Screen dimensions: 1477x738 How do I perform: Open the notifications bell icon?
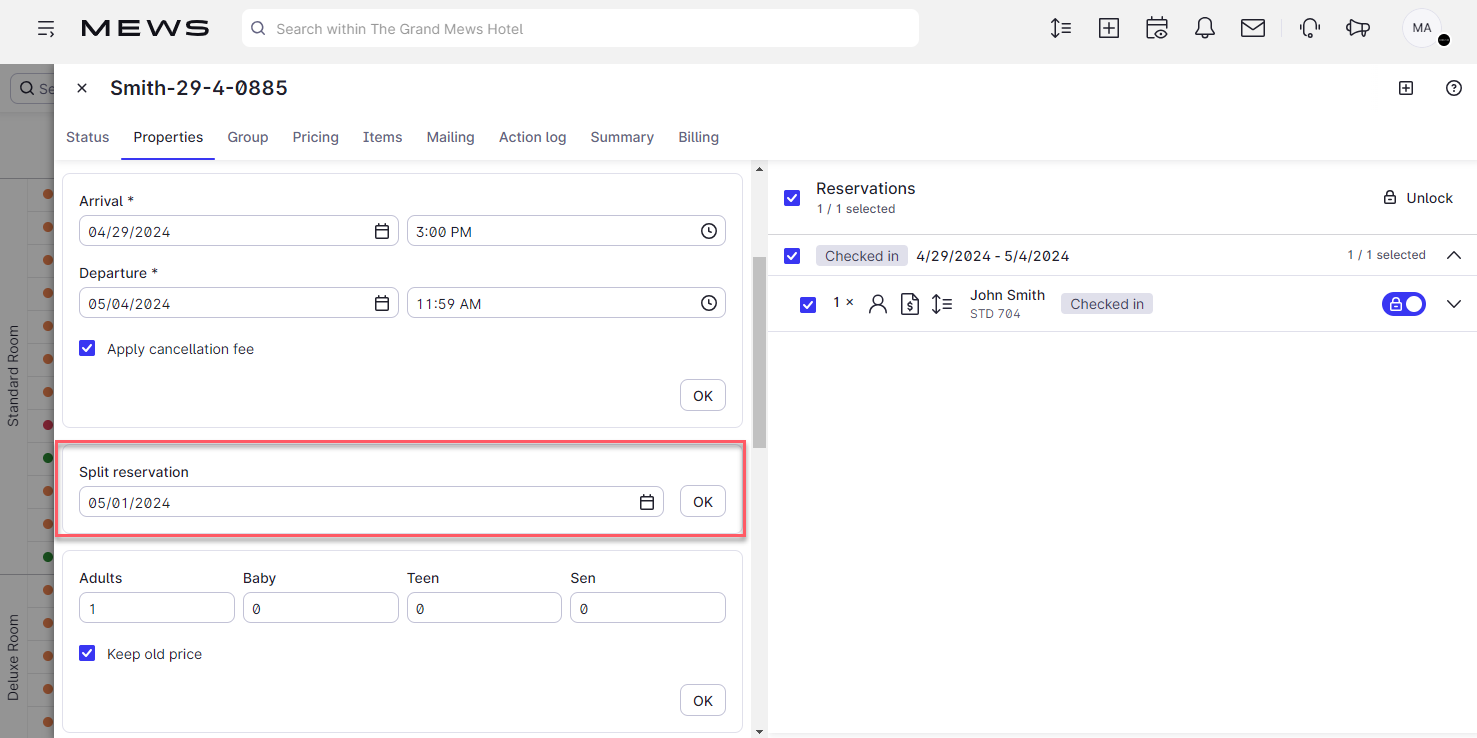click(x=1205, y=29)
